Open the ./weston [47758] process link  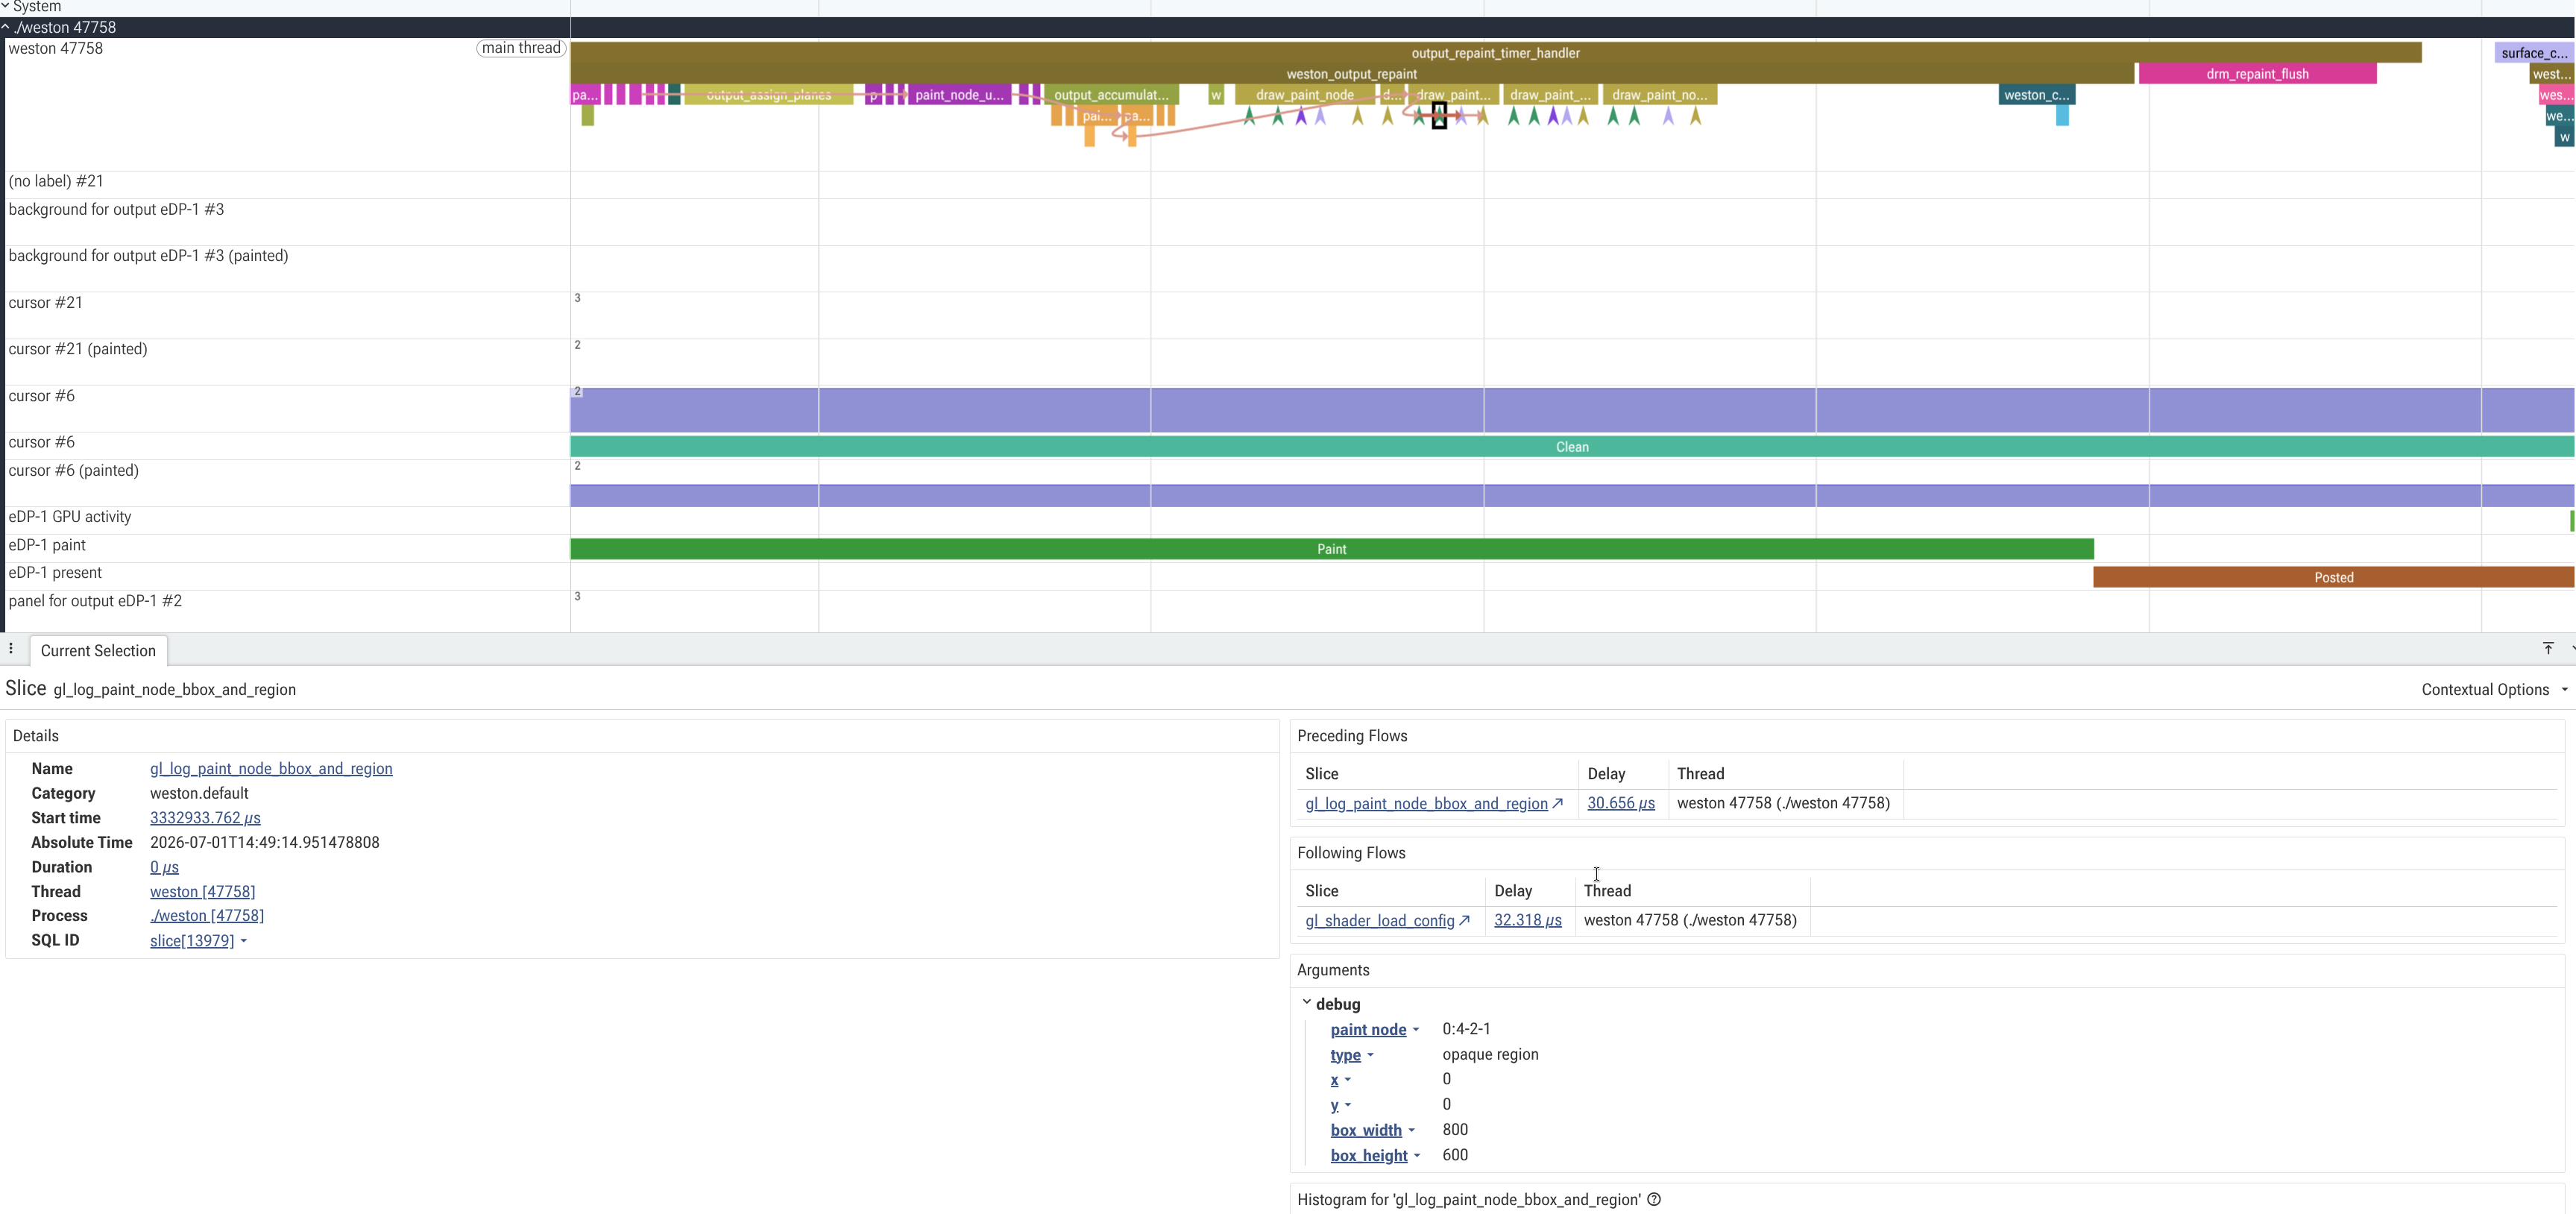tap(207, 916)
